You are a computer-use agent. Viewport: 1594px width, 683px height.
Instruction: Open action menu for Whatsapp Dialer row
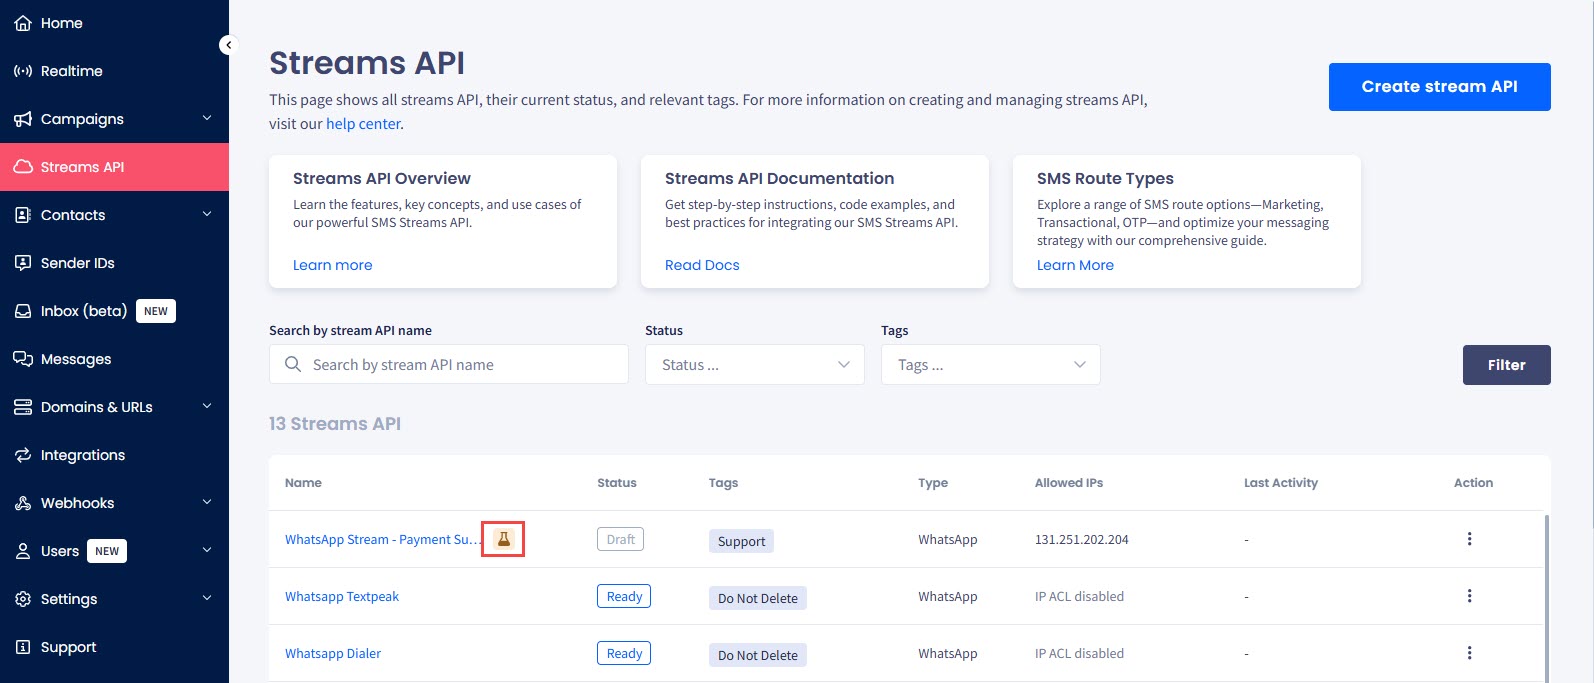click(1469, 653)
